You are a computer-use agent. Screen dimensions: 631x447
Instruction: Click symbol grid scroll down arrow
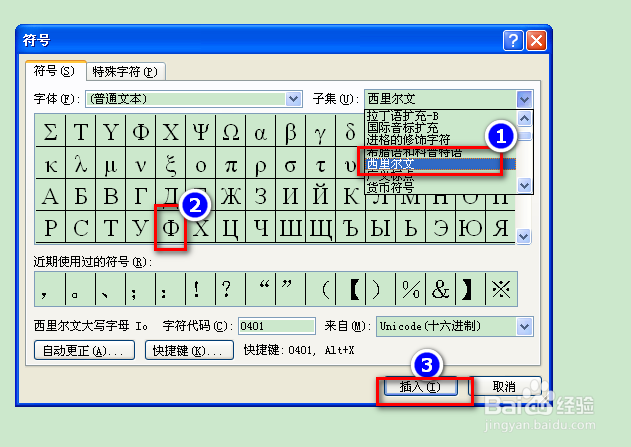(523, 236)
